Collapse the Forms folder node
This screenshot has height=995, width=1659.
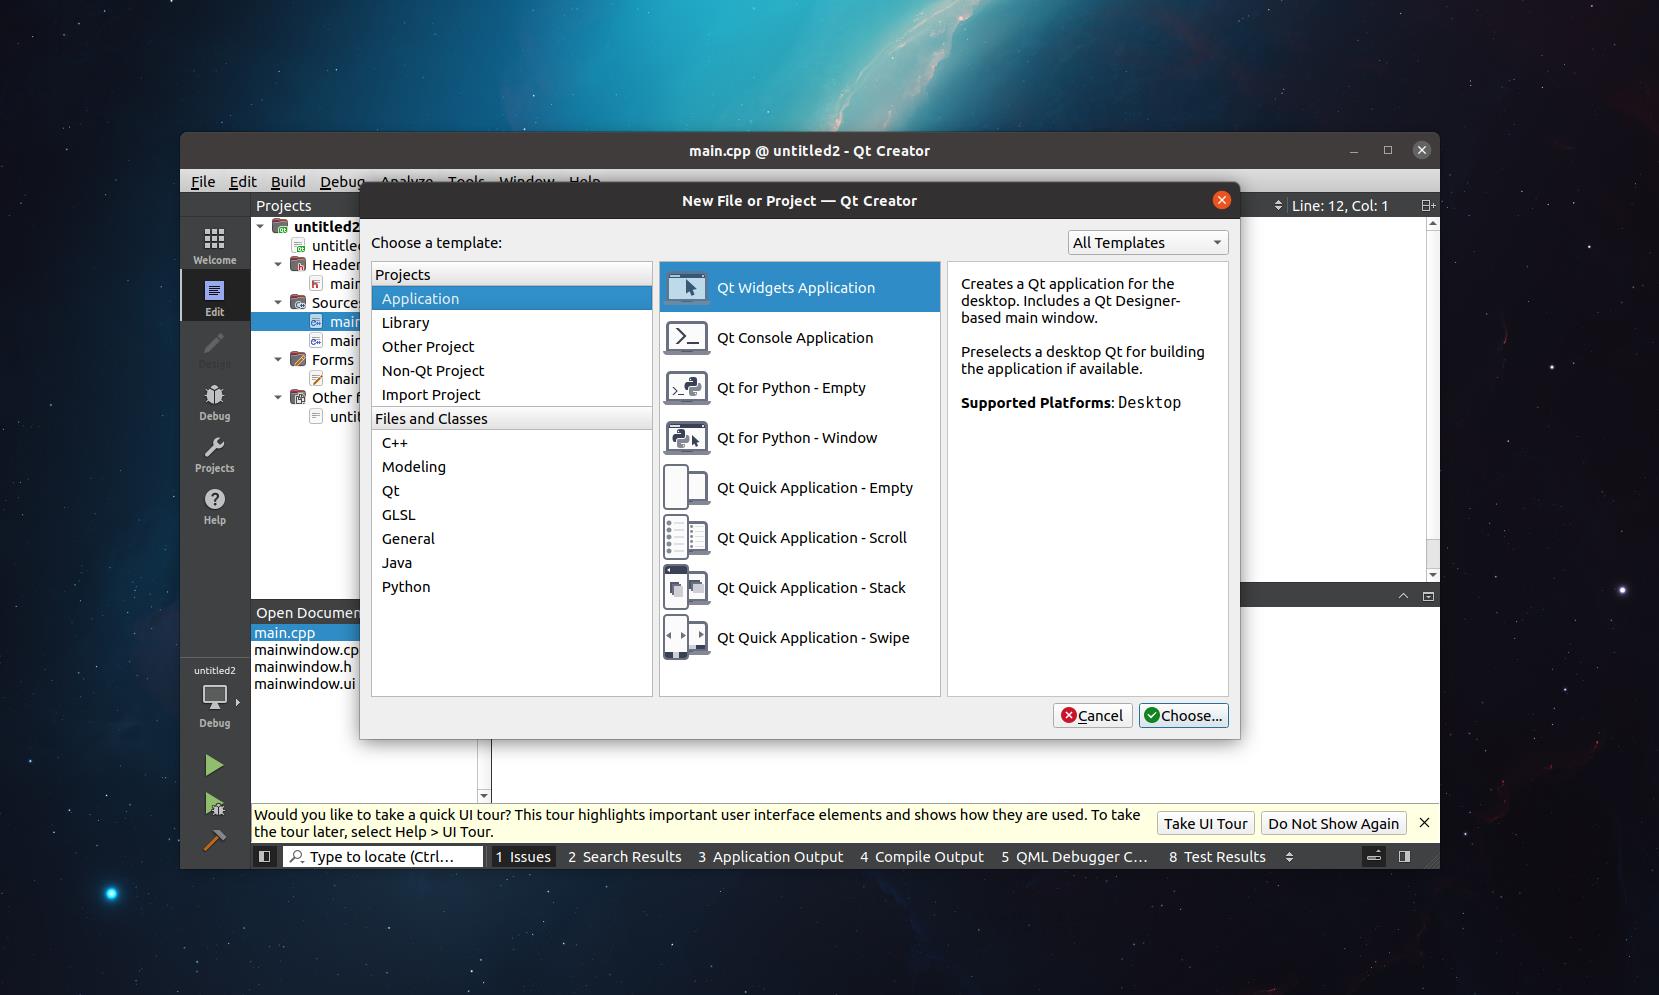tap(279, 360)
